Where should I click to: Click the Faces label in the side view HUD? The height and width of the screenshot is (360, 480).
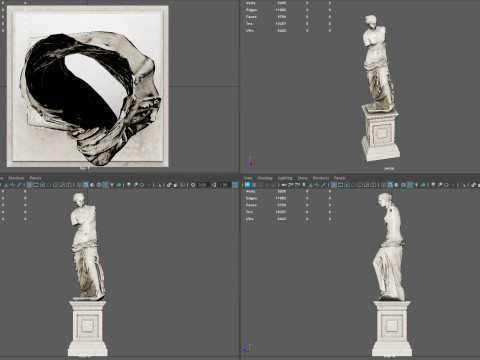[252, 205]
